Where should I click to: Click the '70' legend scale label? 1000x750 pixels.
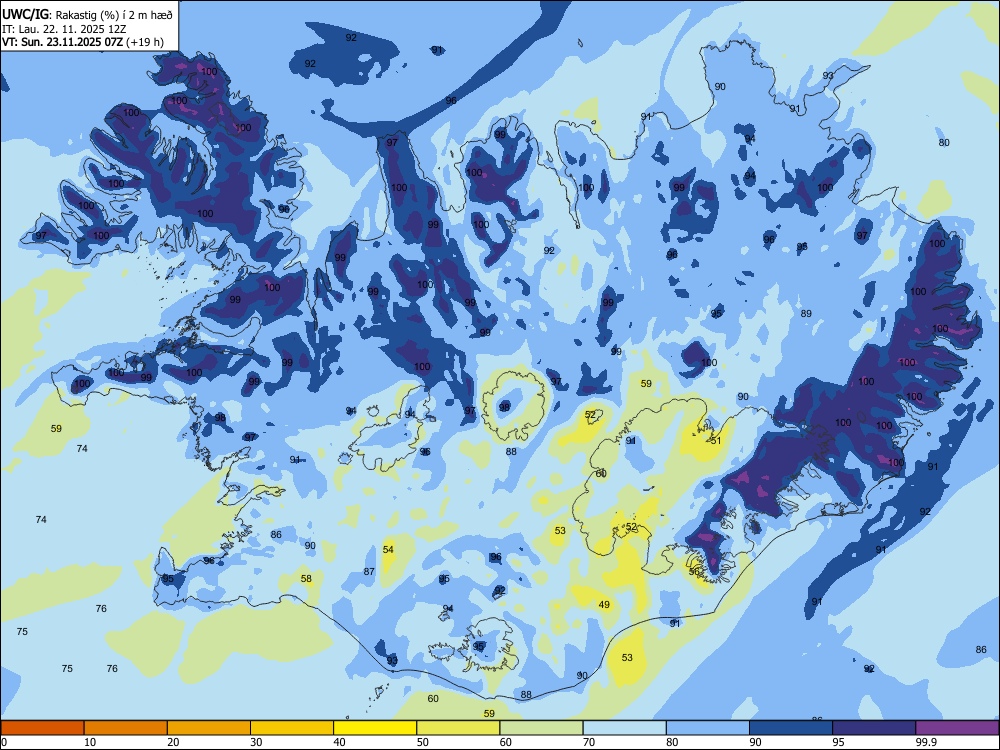click(x=589, y=742)
